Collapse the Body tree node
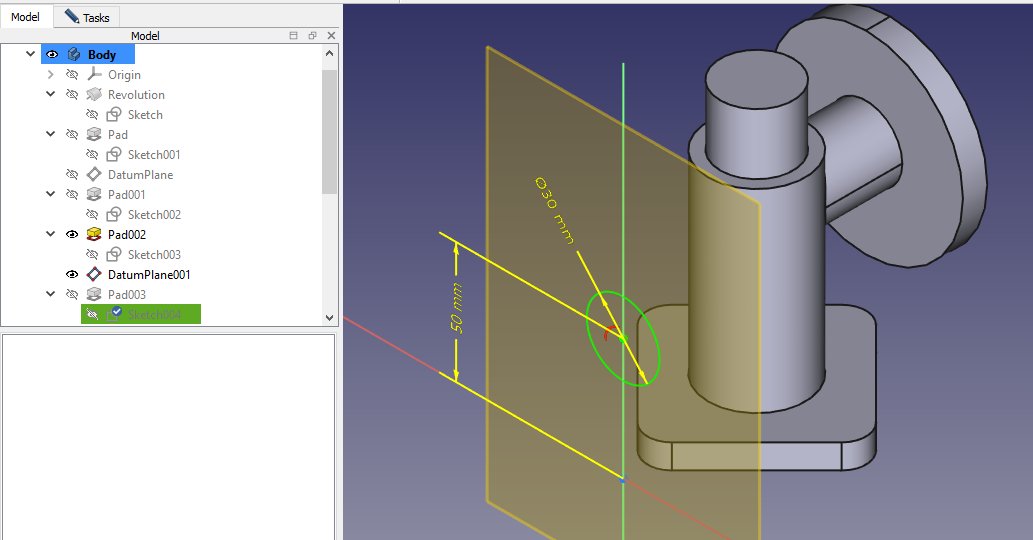This screenshot has height=540, width=1033. click(x=31, y=55)
